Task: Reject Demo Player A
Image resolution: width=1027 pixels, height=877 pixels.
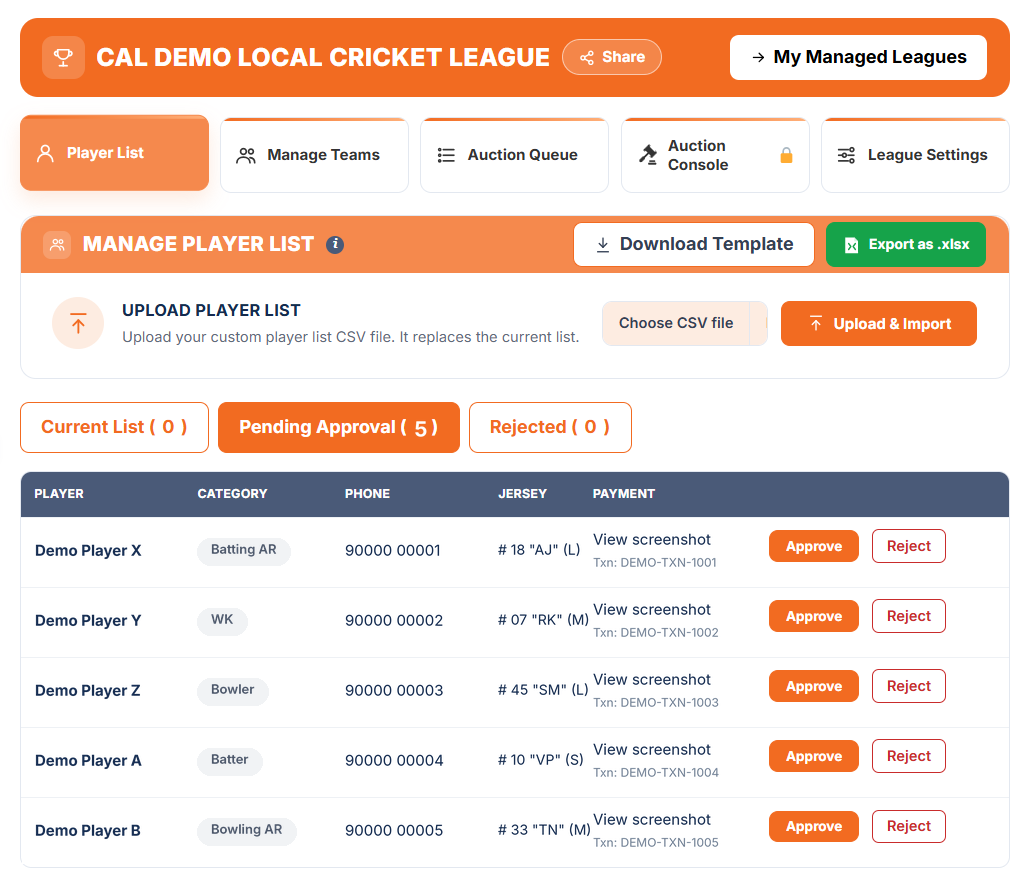Action: click(908, 756)
